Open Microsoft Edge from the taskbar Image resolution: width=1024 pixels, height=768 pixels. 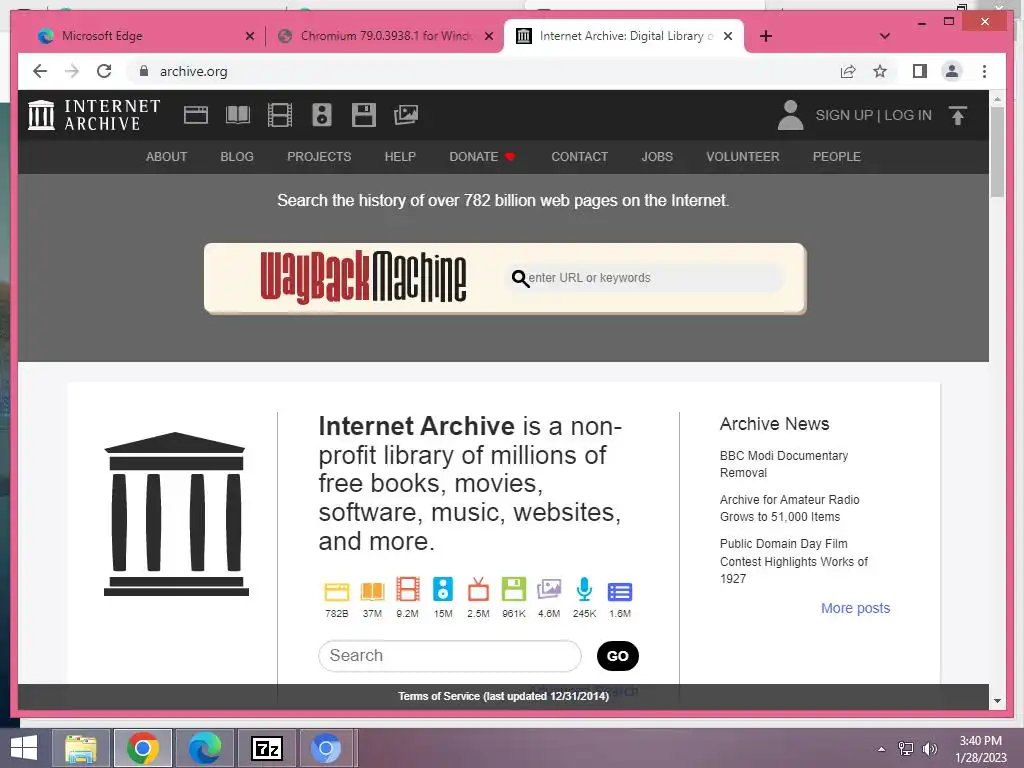click(x=204, y=748)
